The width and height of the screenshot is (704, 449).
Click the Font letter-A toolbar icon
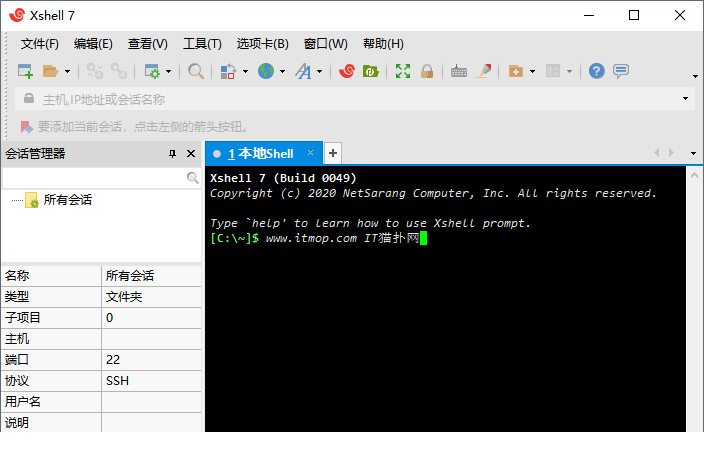tap(303, 71)
